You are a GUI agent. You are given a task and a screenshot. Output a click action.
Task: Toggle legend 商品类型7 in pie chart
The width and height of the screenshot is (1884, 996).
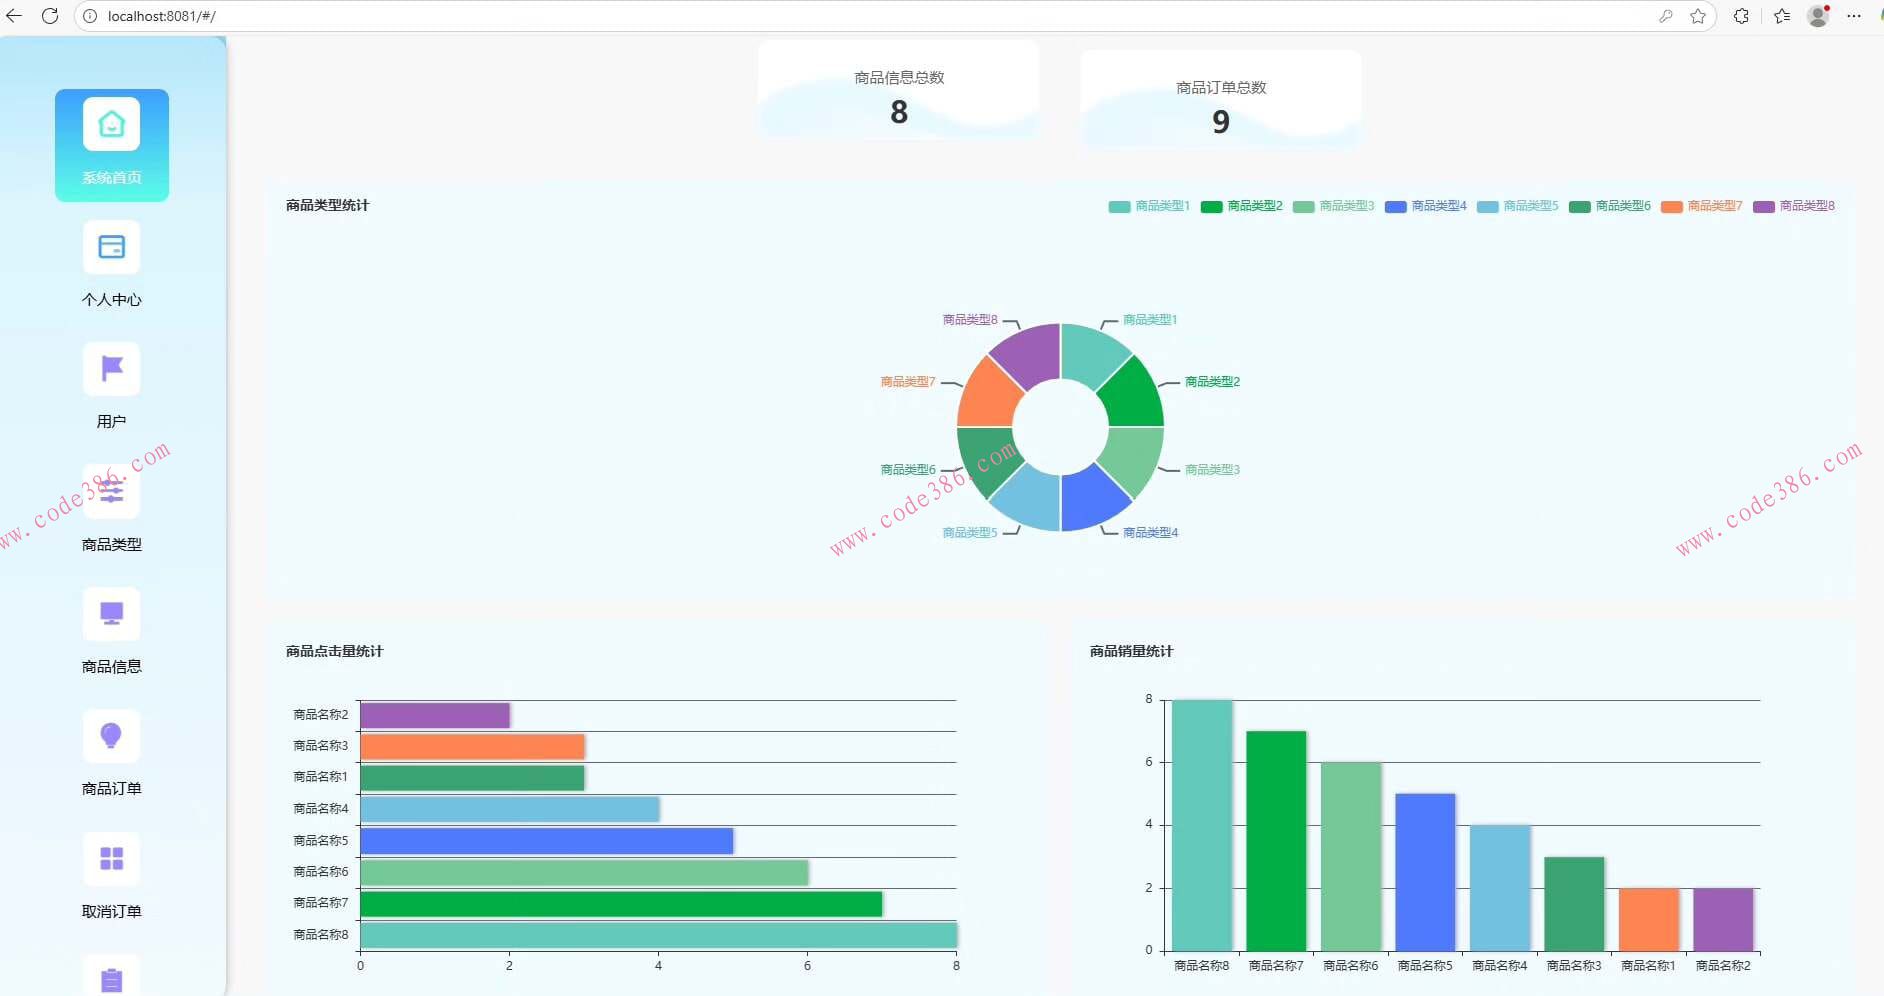(1701, 206)
